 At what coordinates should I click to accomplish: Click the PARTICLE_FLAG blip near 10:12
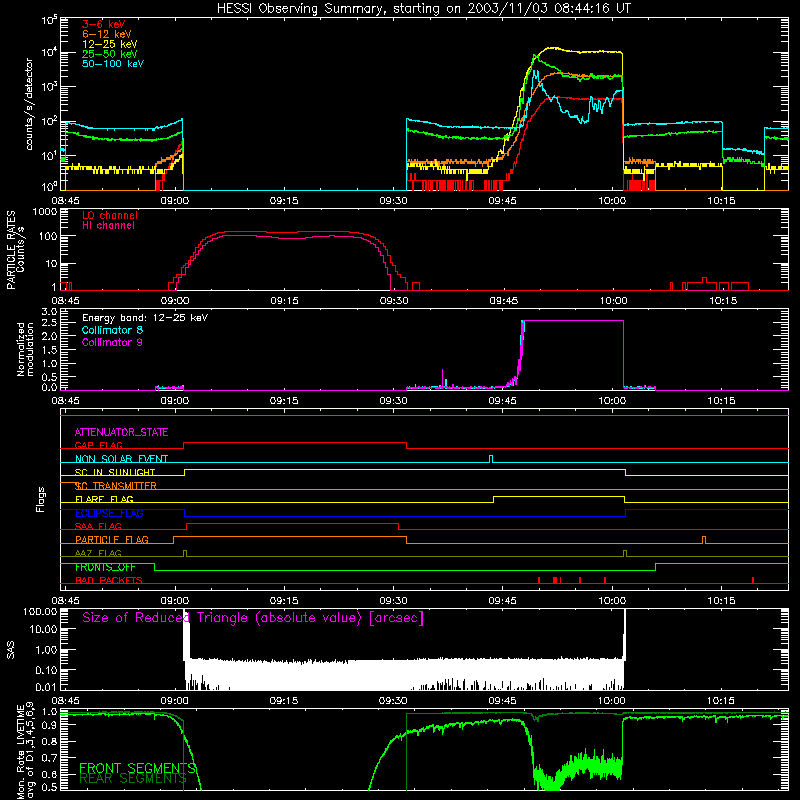pos(704,540)
